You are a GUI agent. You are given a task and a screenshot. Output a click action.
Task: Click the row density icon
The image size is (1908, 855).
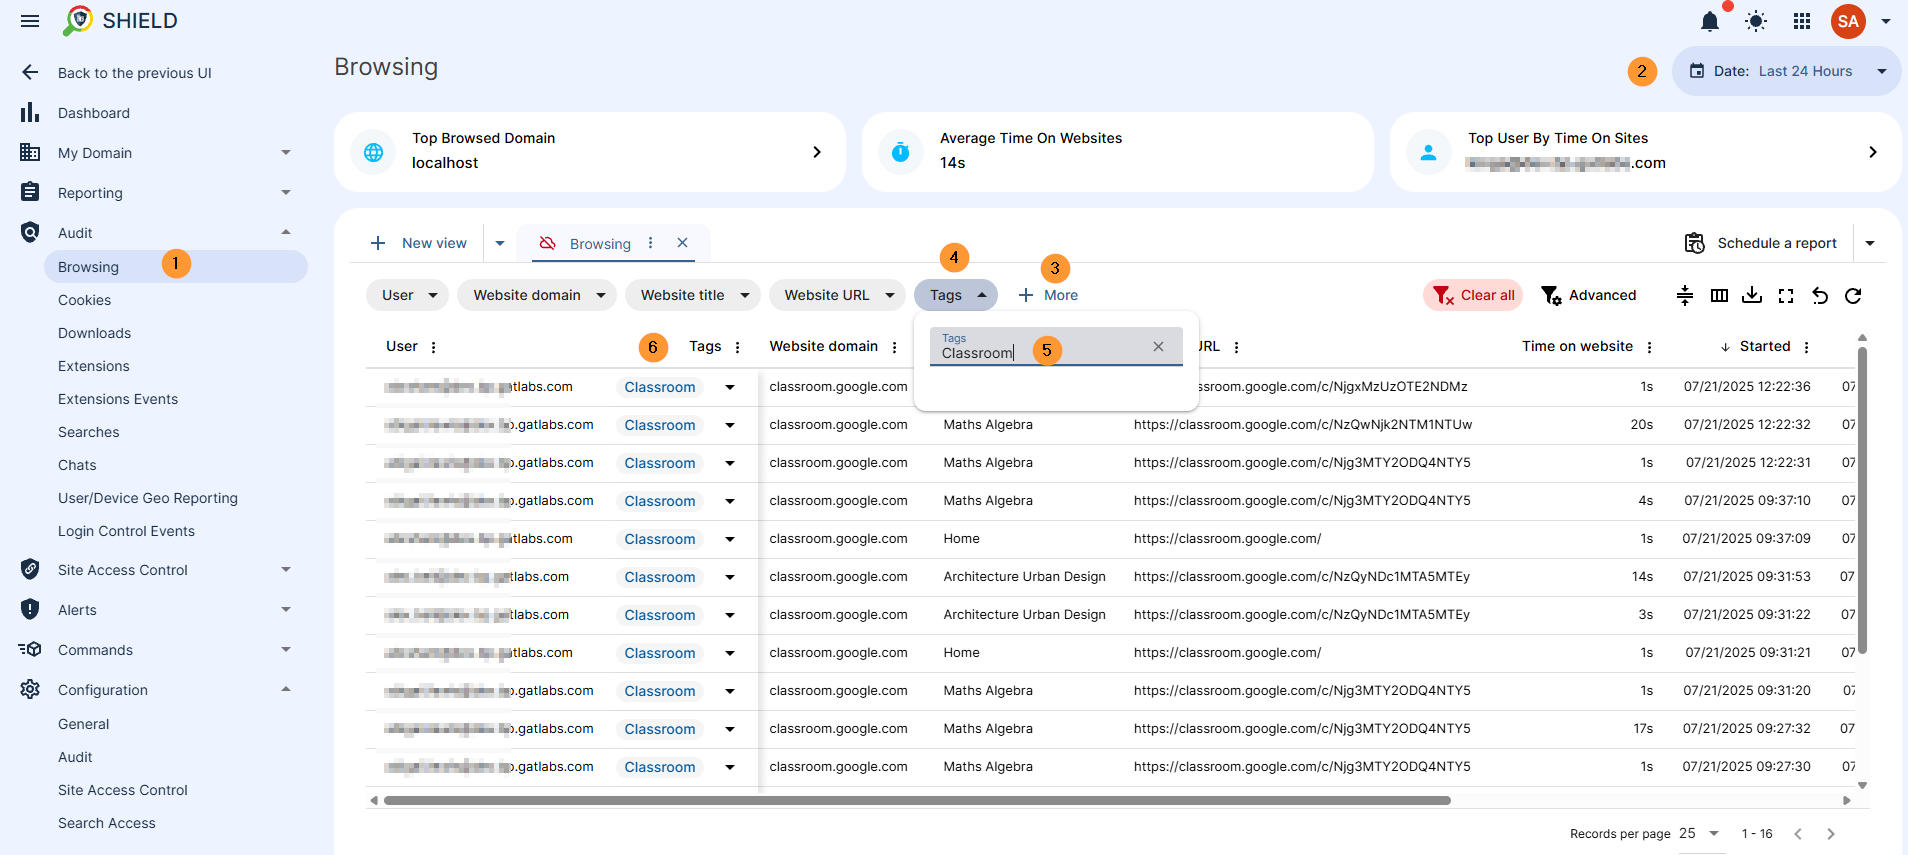click(1685, 295)
